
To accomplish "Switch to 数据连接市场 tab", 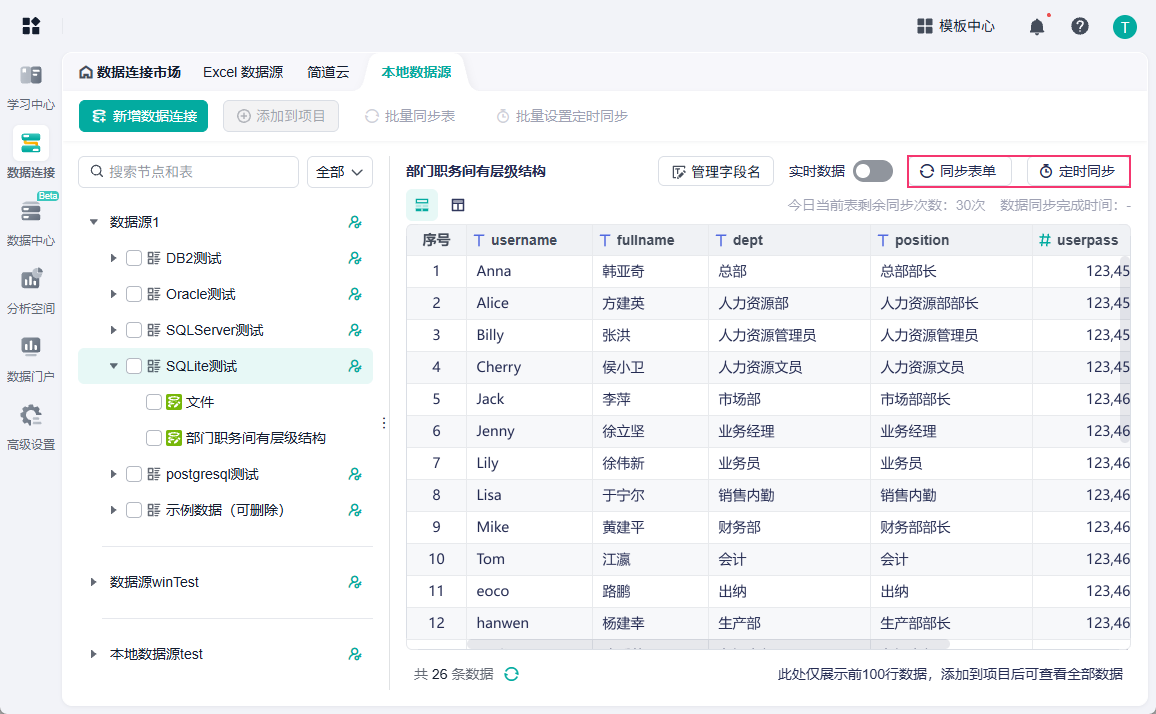I will [130, 72].
